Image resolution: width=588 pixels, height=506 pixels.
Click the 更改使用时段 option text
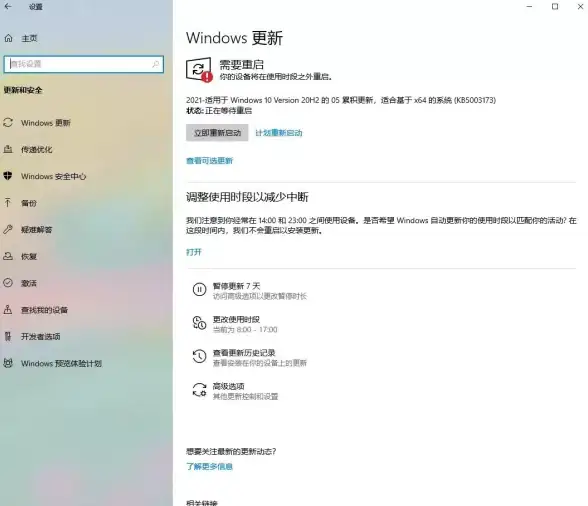tap(236, 320)
